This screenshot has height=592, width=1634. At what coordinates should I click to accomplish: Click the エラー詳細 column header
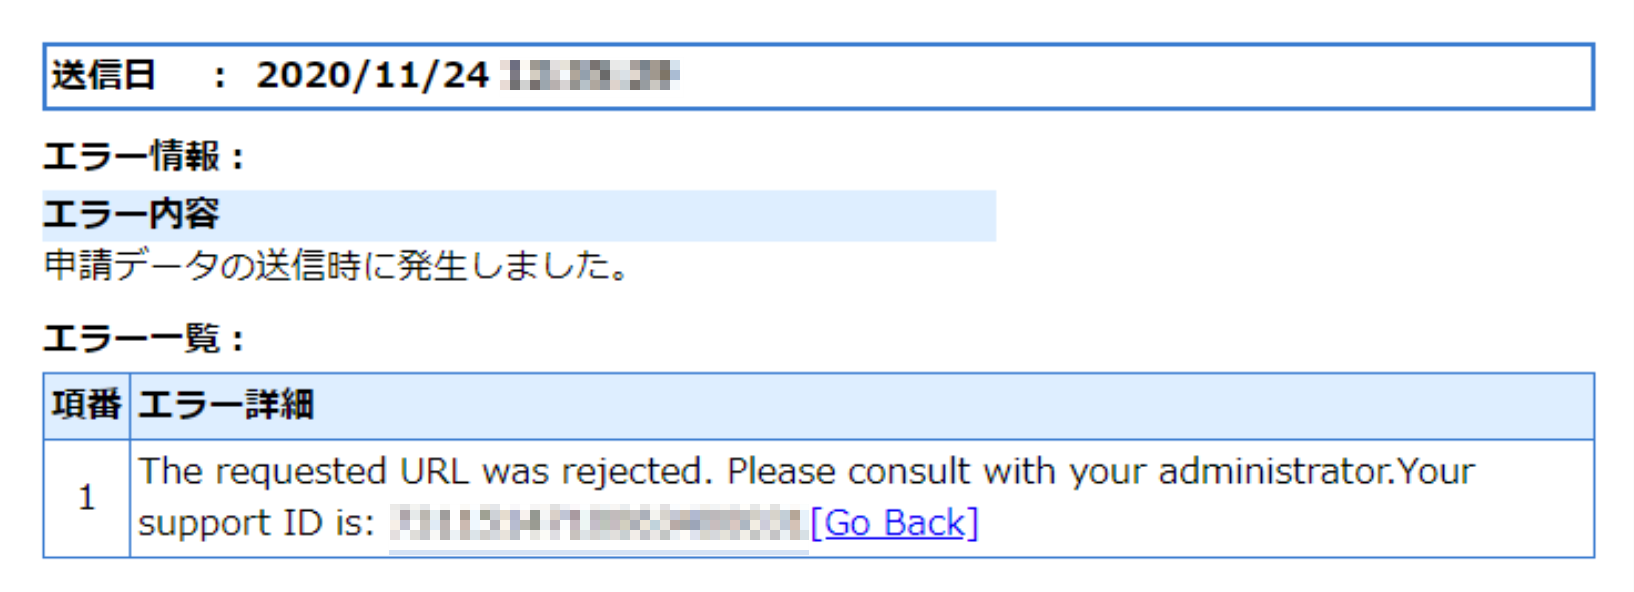point(226,405)
